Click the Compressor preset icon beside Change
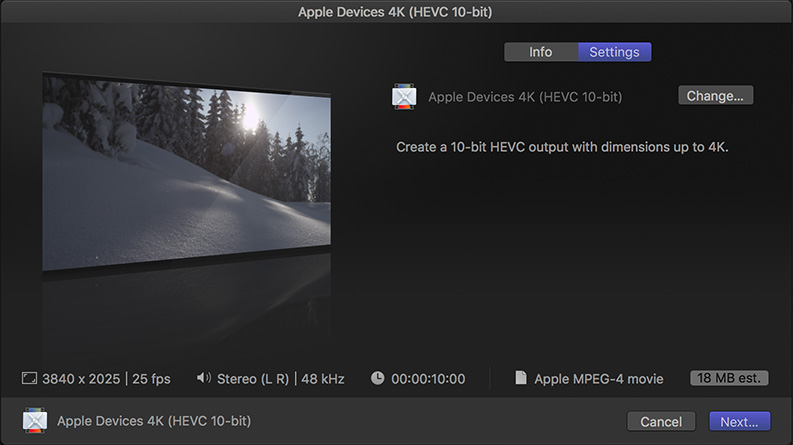Viewport: 793px width, 445px height. click(x=404, y=97)
